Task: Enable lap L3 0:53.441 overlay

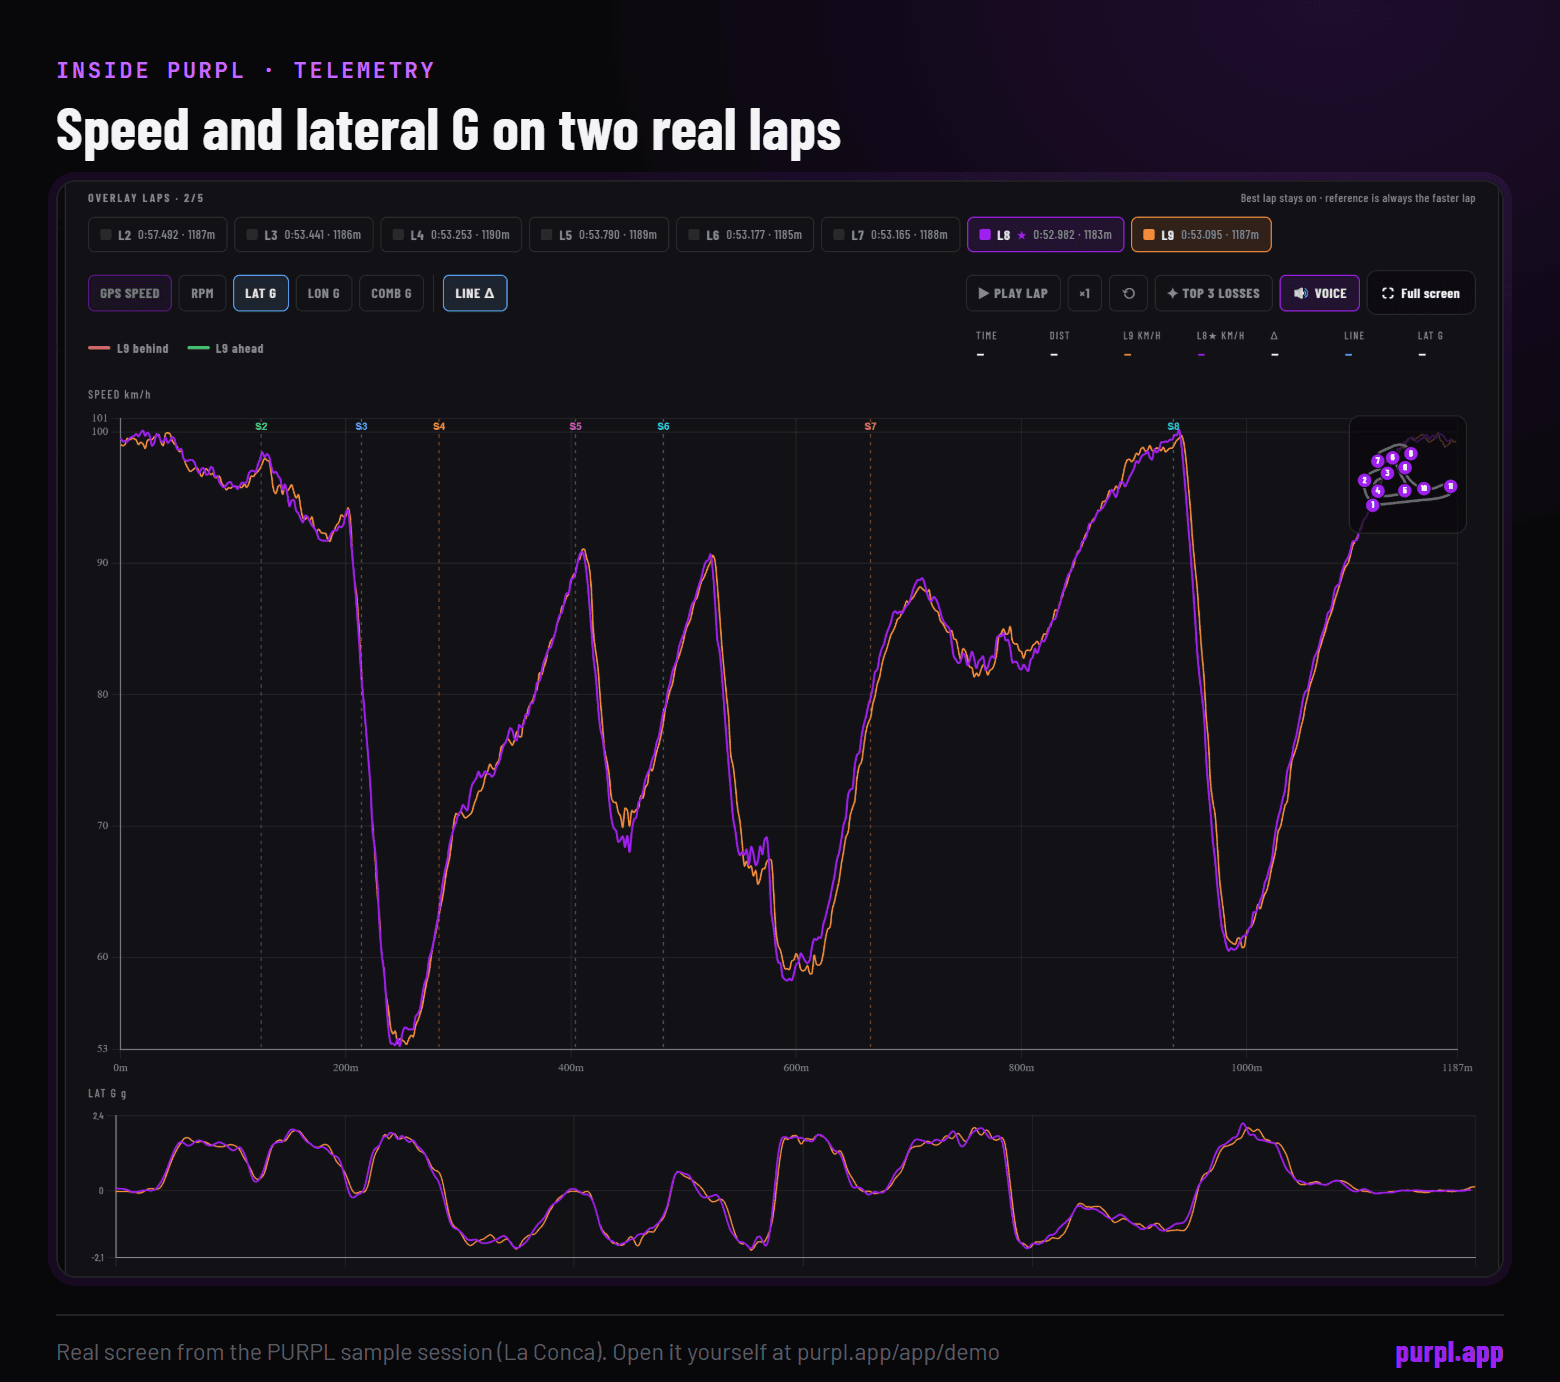Action: pyautogui.click(x=304, y=235)
